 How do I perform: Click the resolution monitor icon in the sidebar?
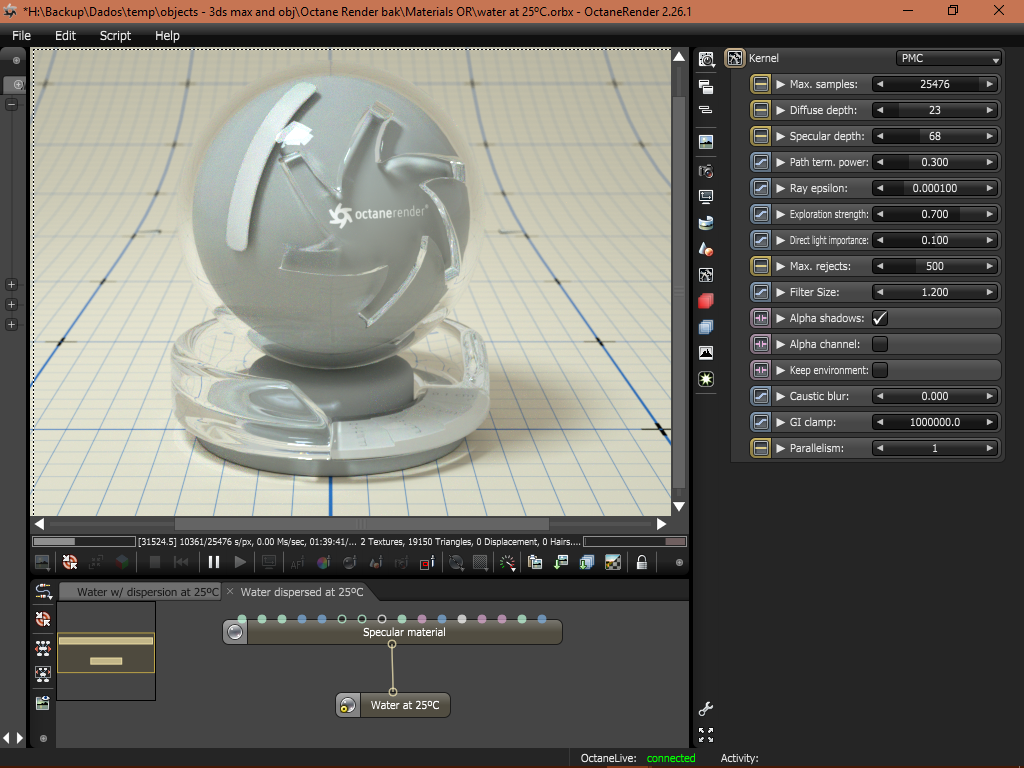706,197
